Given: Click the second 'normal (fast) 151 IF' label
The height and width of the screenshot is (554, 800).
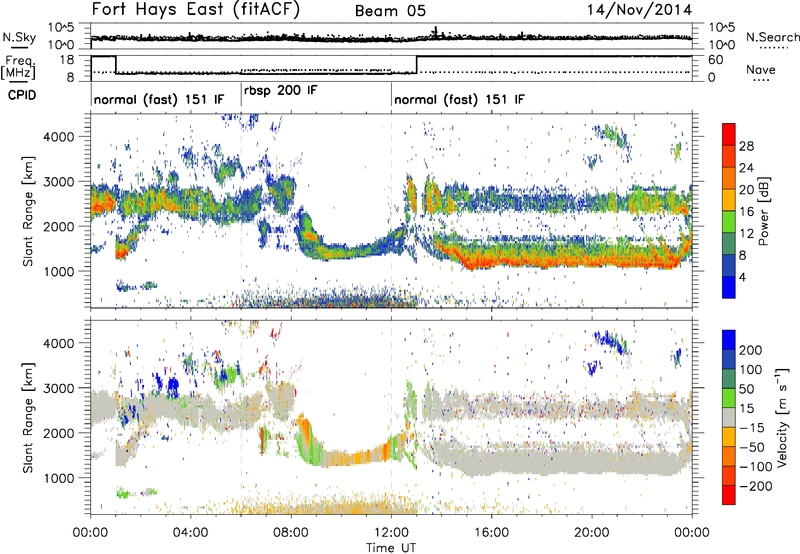Looking at the screenshot, I should [x=459, y=99].
